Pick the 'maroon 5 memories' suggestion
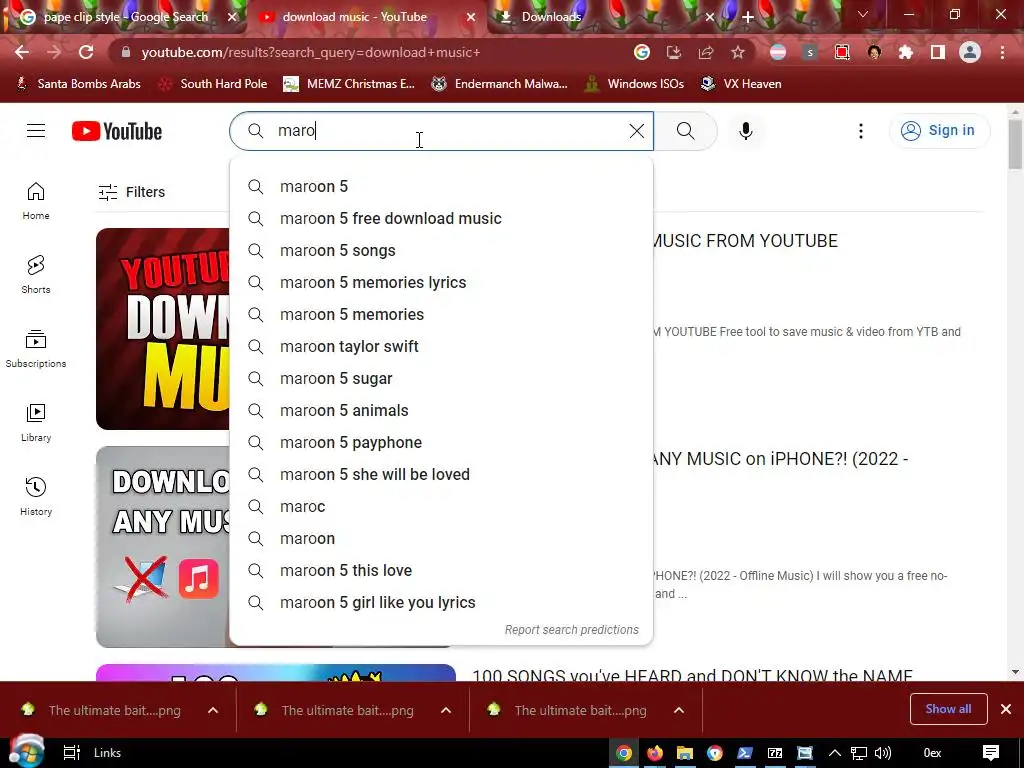This screenshot has height=768, width=1024. (441, 315)
